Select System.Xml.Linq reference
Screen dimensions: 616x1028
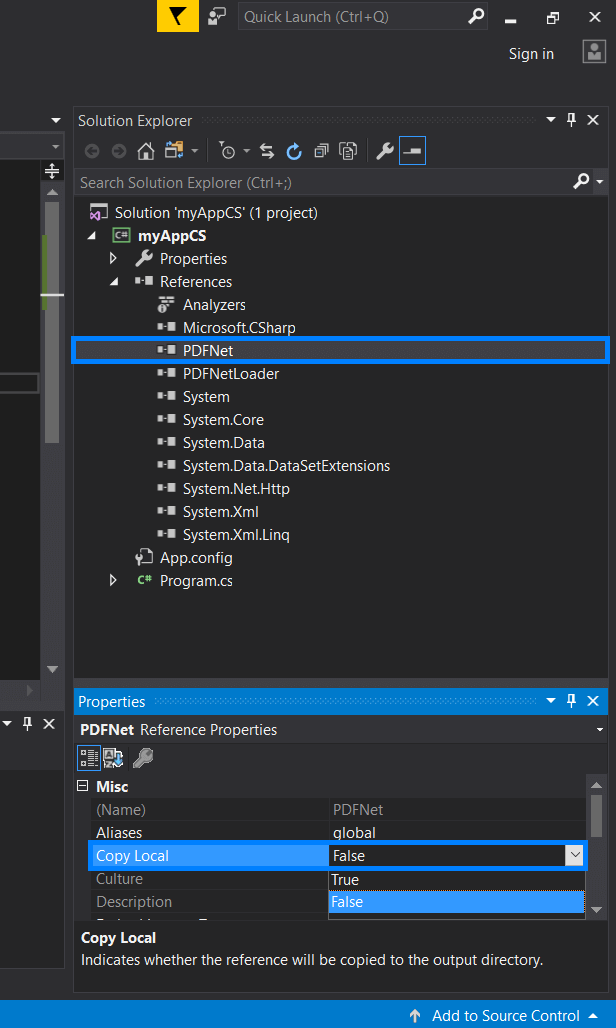236,534
